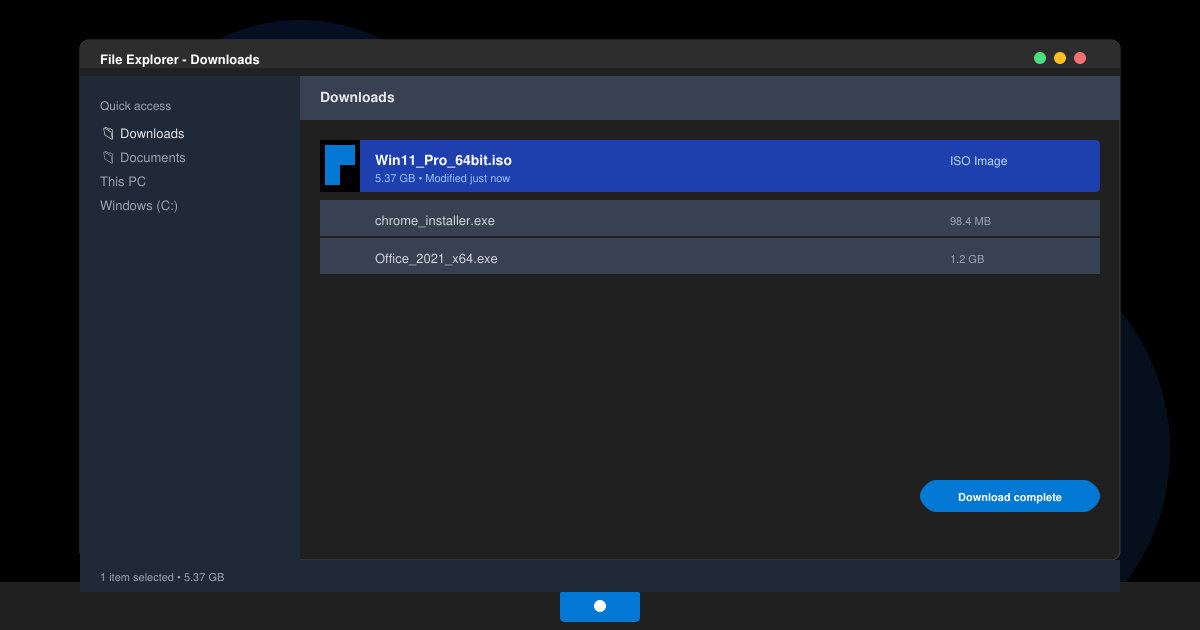Select the Office_2021_x64.exe row
1200x630 pixels.
pos(710,257)
